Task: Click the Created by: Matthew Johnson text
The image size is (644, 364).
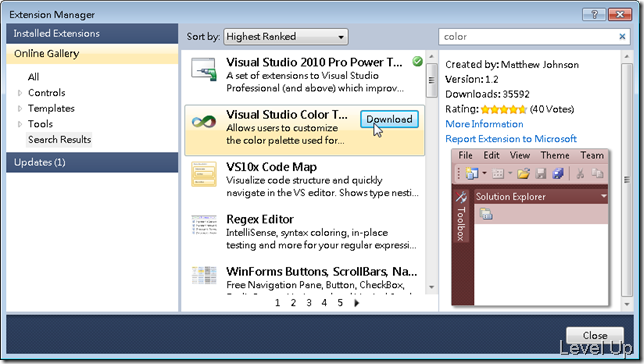Action: point(512,65)
